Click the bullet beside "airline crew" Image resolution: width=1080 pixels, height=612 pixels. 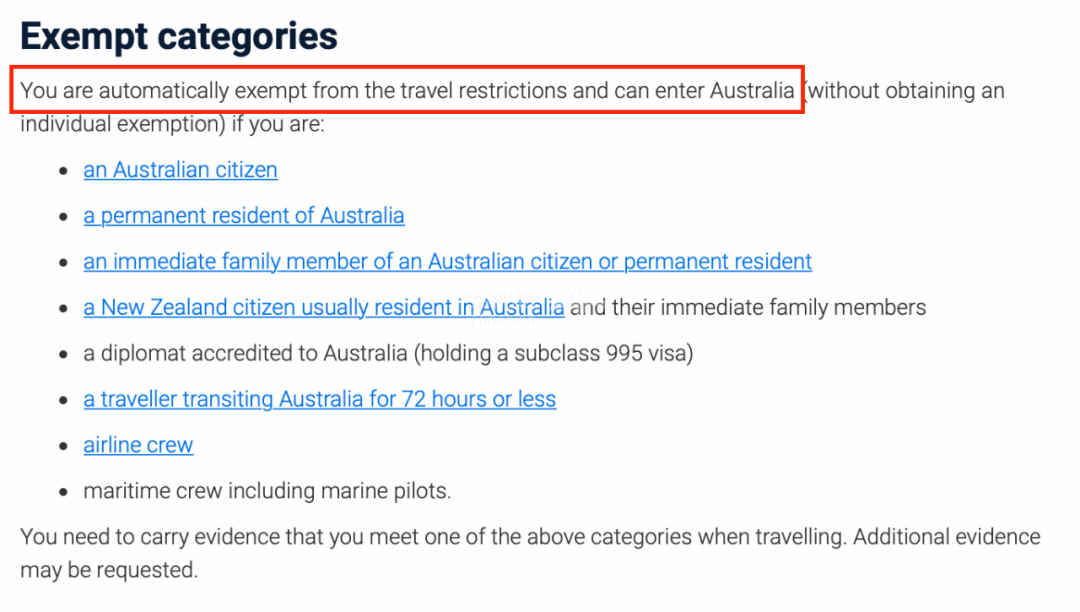point(63,447)
